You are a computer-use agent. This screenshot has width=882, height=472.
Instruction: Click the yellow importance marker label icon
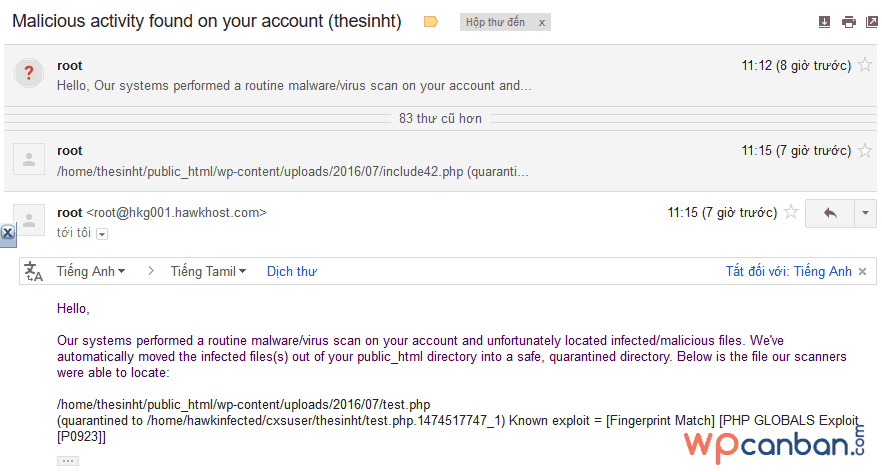[x=431, y=22]
